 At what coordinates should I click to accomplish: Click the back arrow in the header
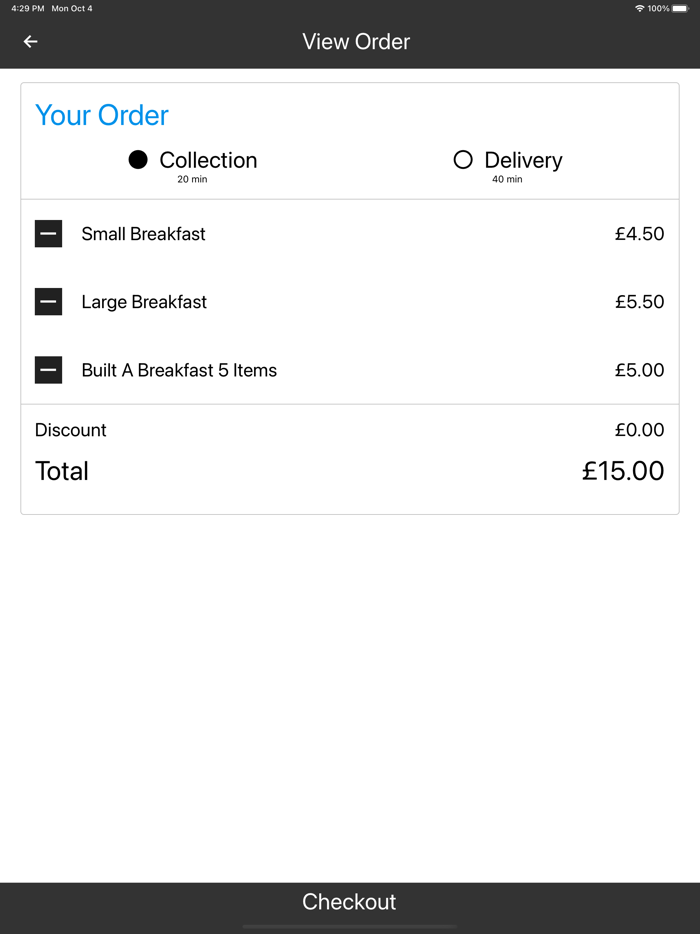tap(30, 41)
